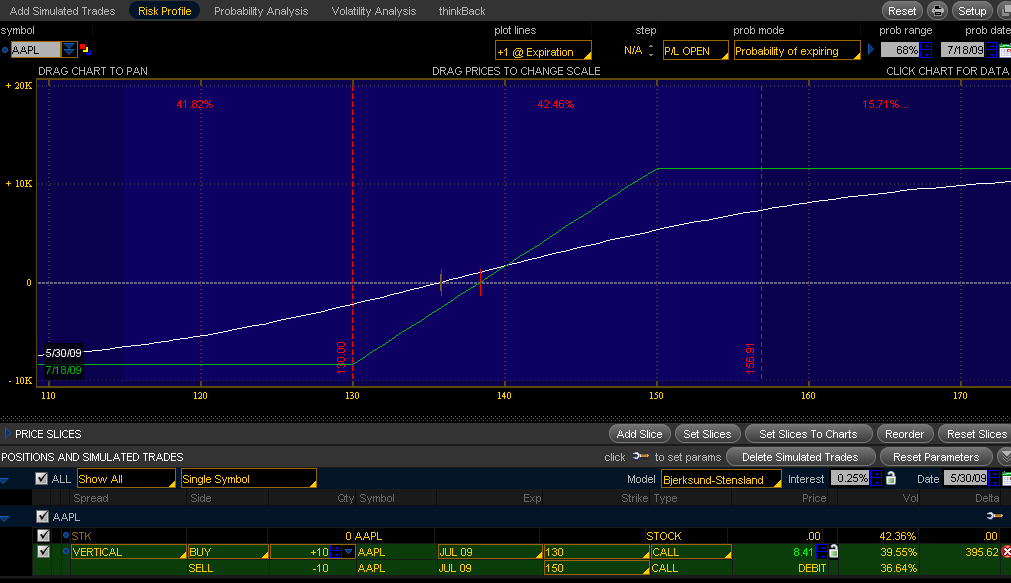The width and height of the screenshot is (1011, 583).
Task: Toggle the ALL positions checkbox
Action: pos(41,479)
